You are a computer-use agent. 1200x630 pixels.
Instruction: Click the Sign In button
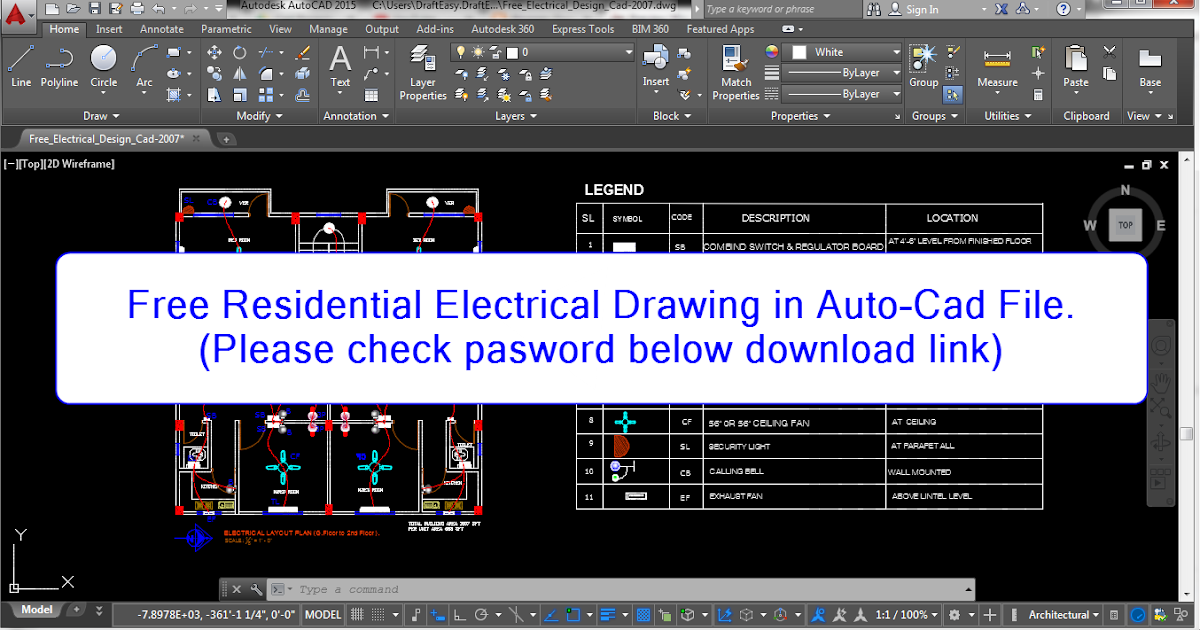(921, 9)
